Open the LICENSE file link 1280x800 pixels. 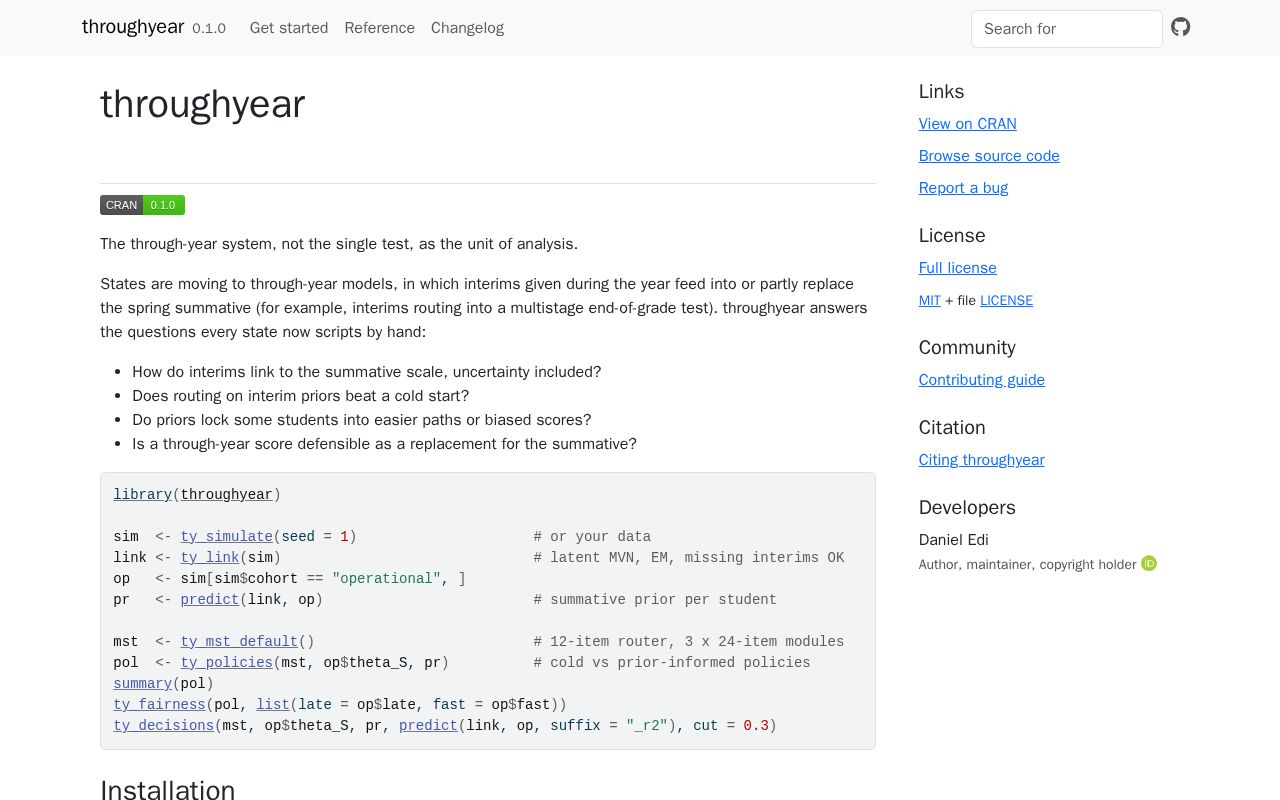[1006, 300]
